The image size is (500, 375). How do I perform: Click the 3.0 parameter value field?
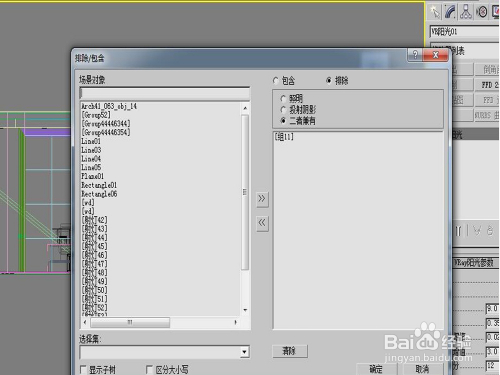click(x=492, y=352)
